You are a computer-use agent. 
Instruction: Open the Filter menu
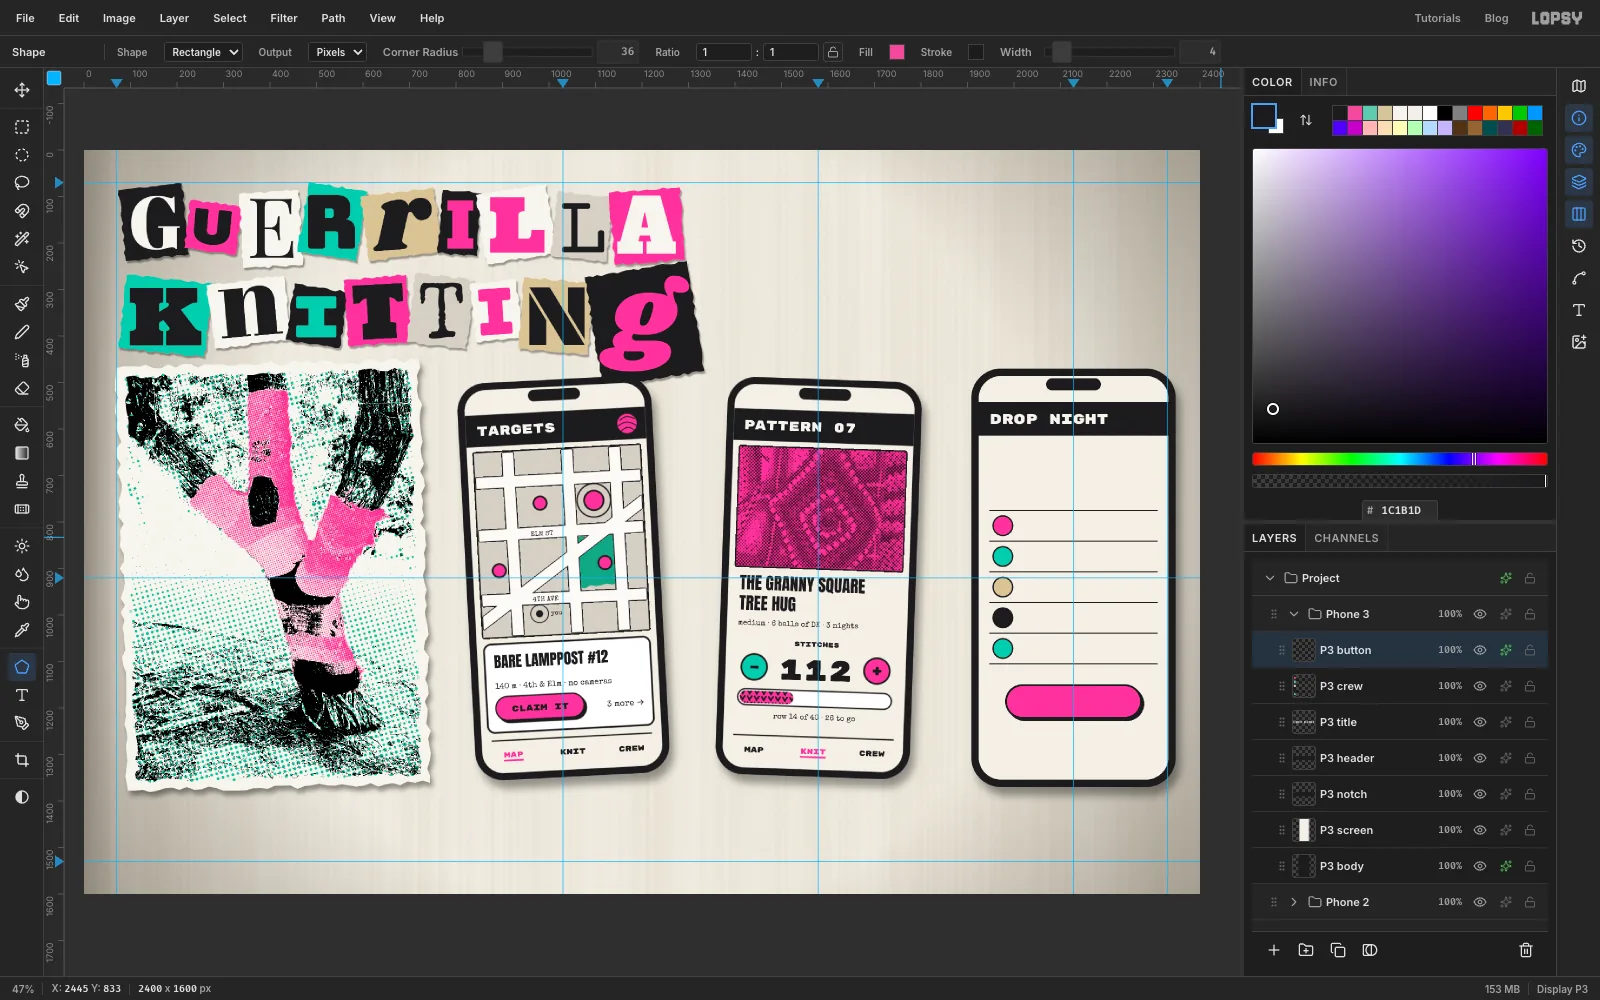pos(284,18)
